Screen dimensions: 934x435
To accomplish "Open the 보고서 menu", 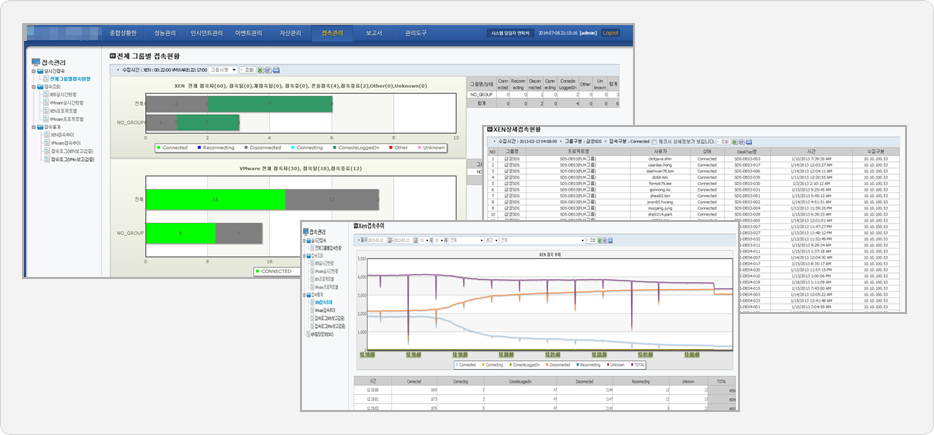I will click(374, 33).
